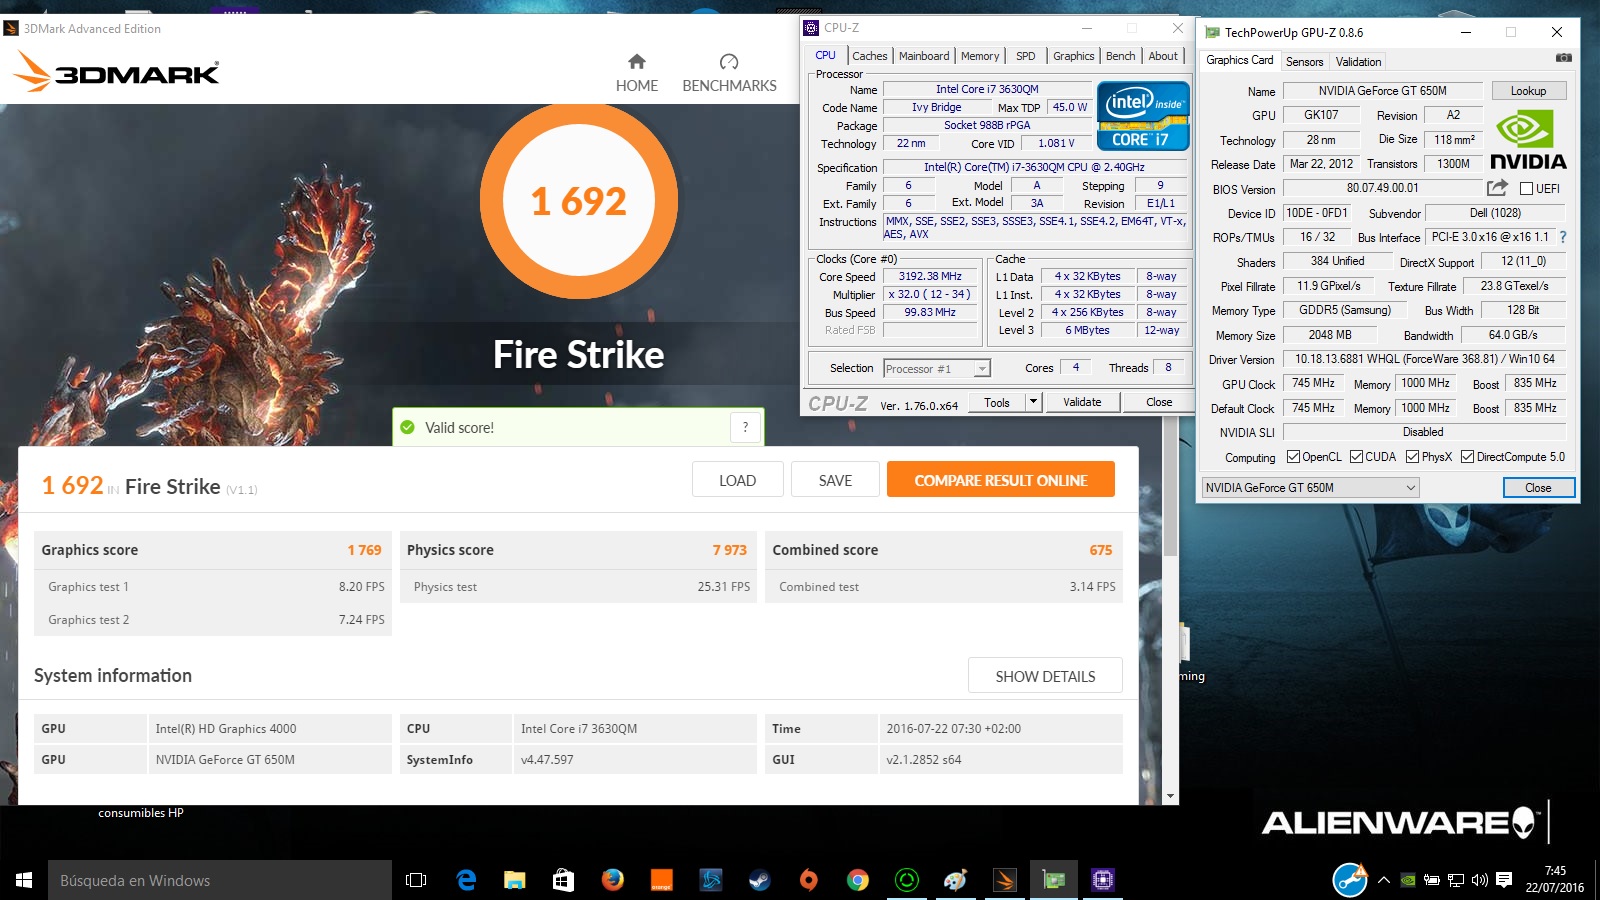This screenshot has width=1600, height=900.
Task: Click the valid score help question mark
Action: click(745, 427)
